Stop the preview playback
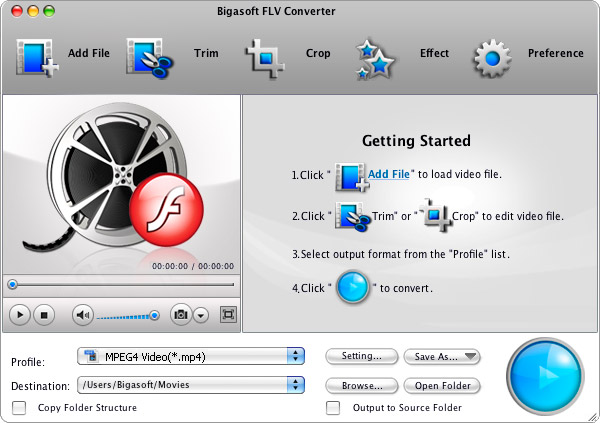This screenshot has width=600, height=423. (44, 315)
